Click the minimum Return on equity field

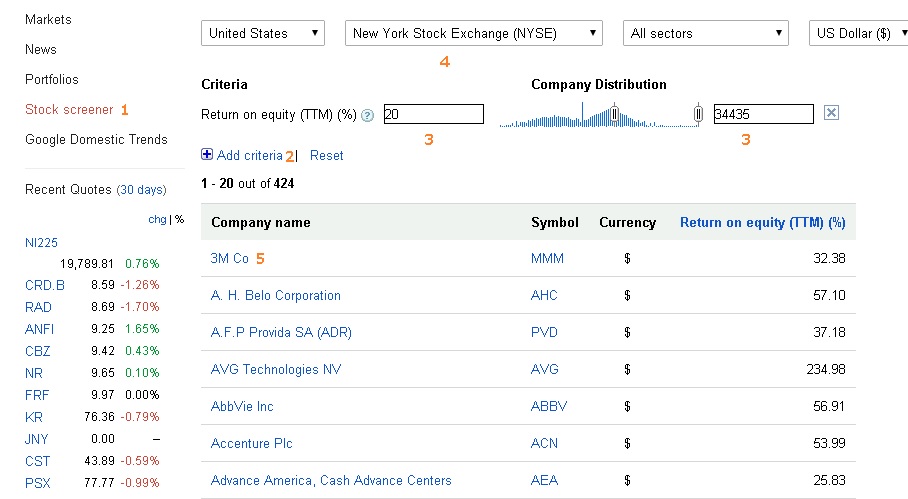[x=433, y=114]
